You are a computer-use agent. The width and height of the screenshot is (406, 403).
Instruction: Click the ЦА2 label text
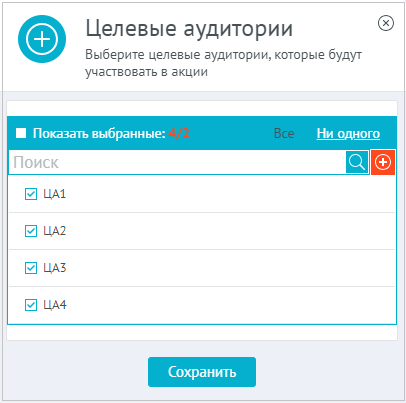coord(55,231)
